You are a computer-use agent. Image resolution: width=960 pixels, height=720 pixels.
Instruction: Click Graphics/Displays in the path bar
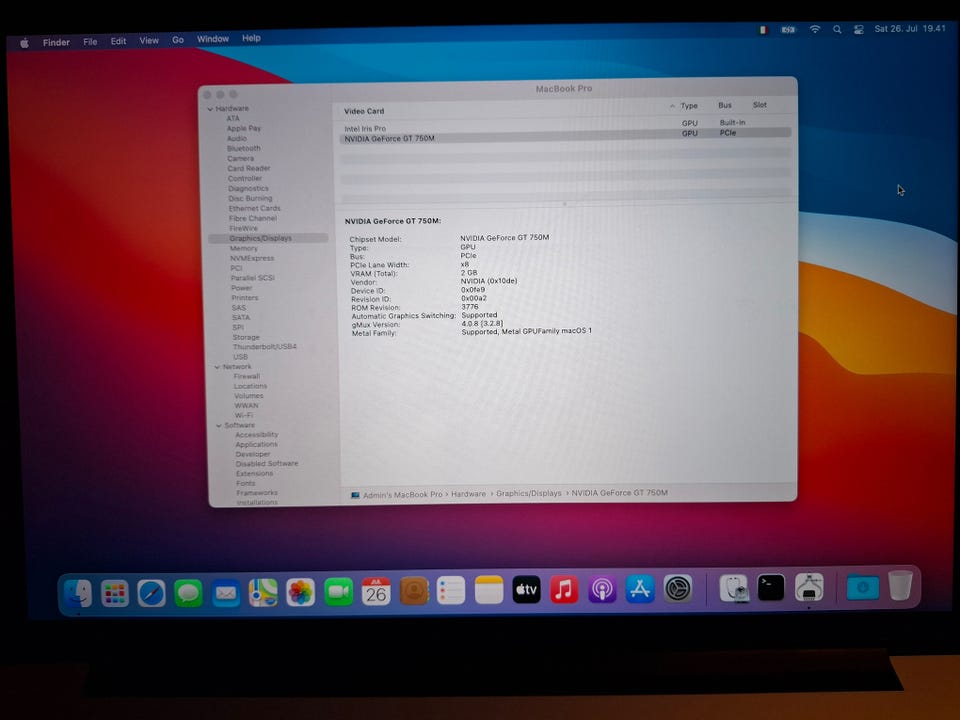[x=528, y=493]
